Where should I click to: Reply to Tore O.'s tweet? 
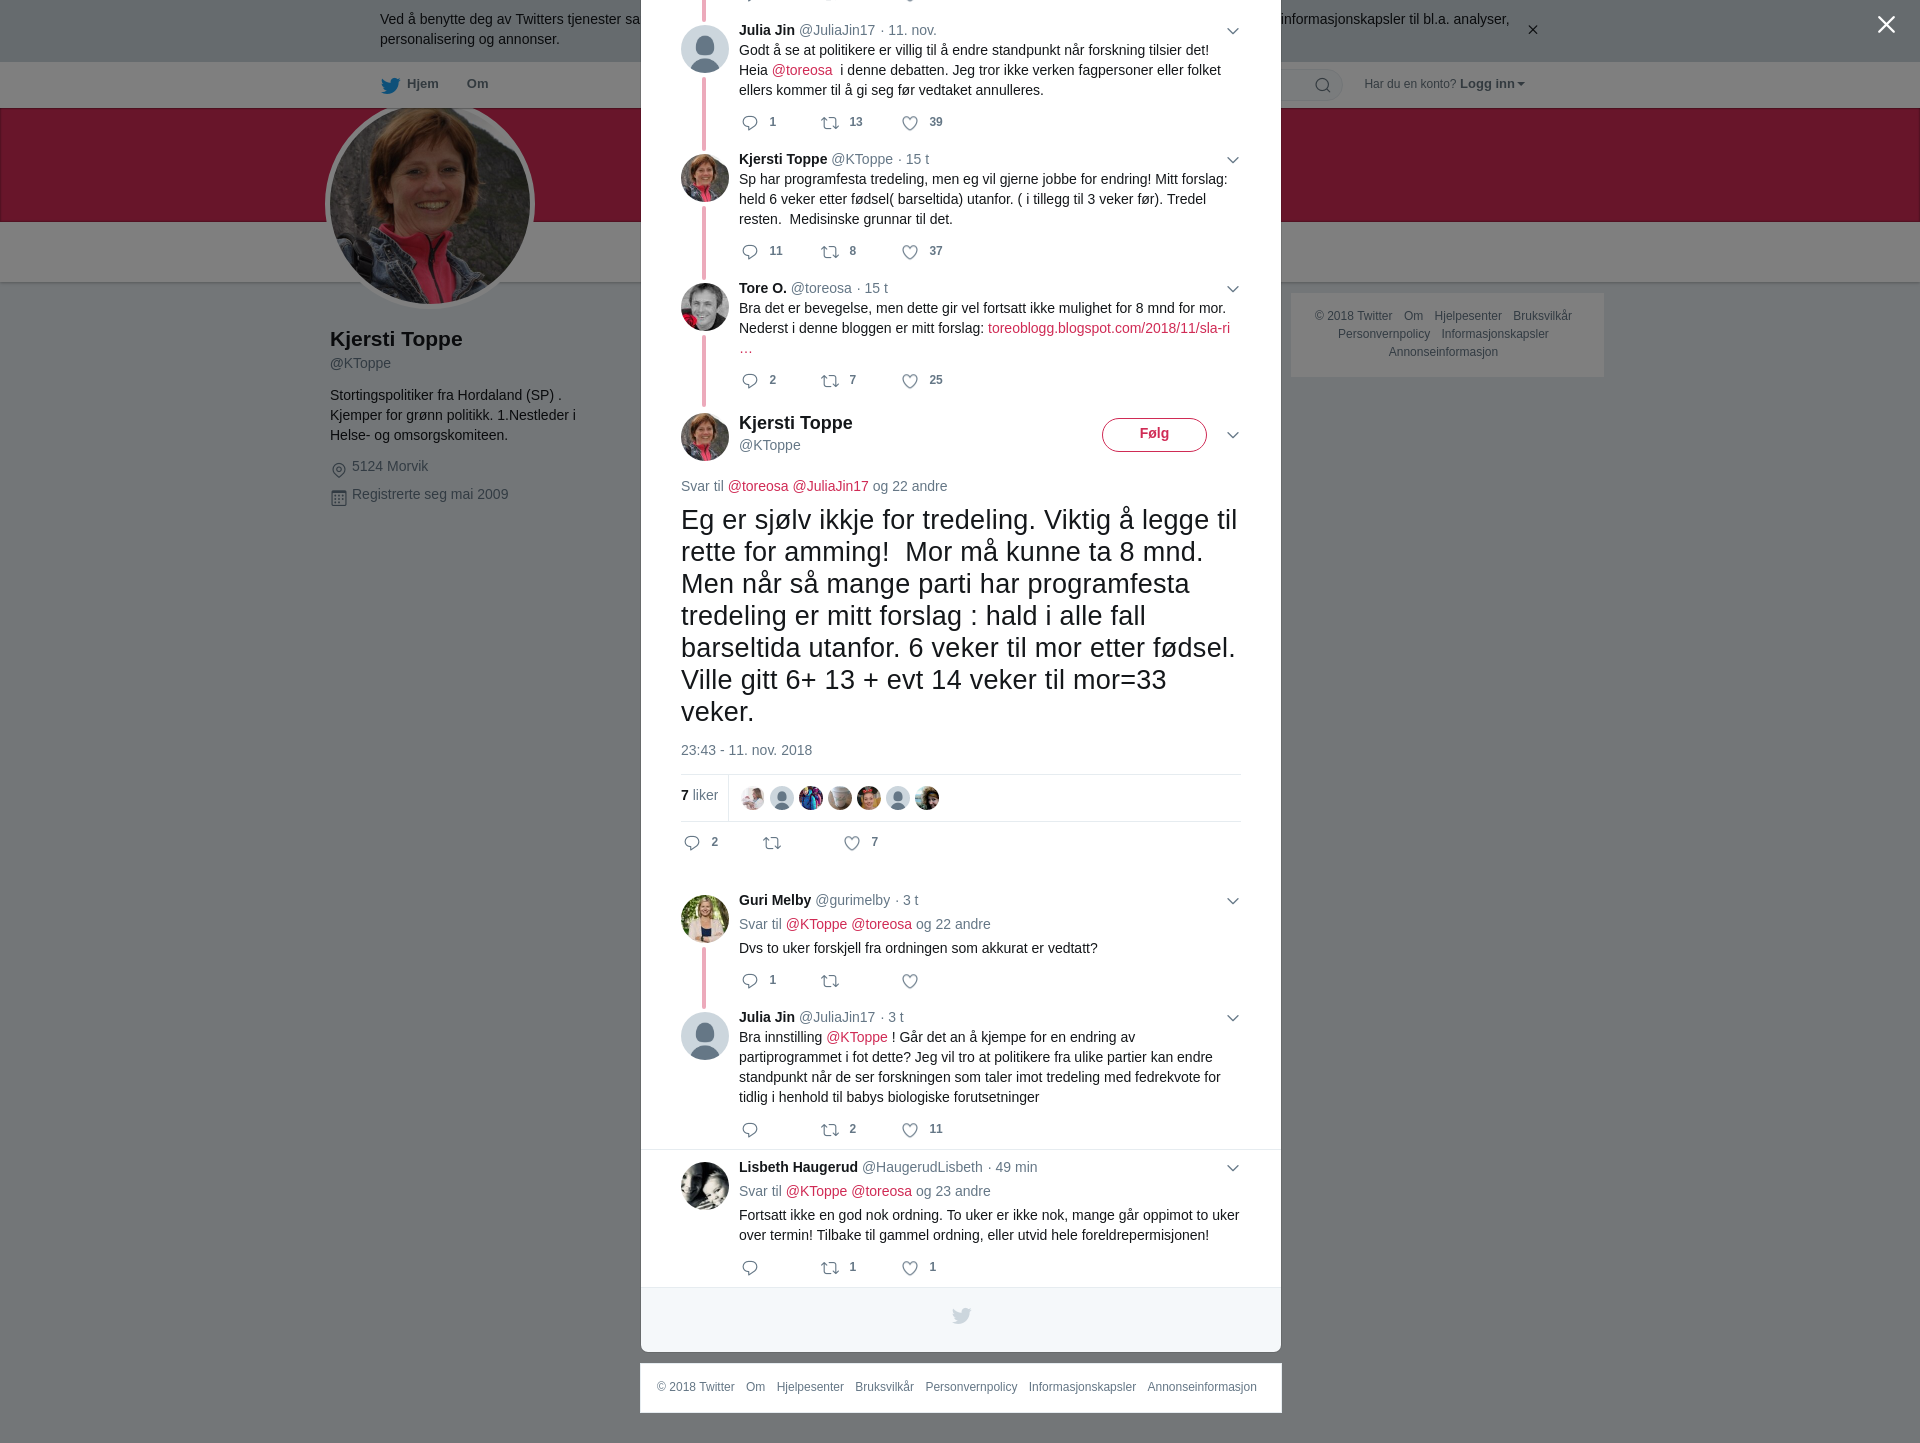click(x=750, y=381)
